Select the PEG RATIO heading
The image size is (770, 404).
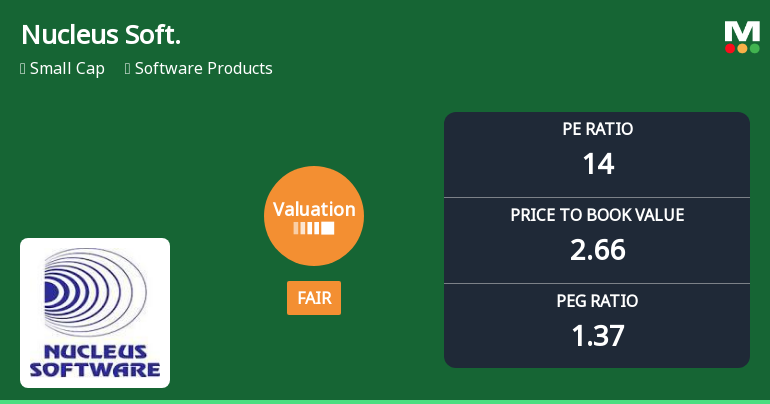597,301
